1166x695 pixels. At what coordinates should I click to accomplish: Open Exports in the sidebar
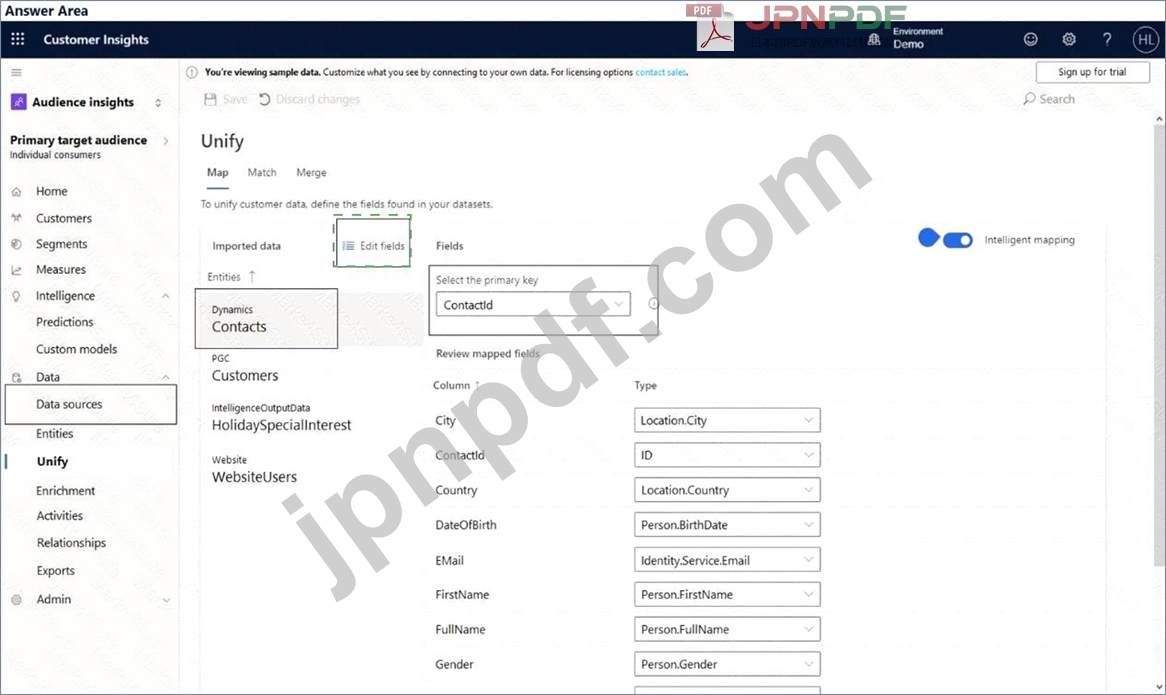click(56, 571)
